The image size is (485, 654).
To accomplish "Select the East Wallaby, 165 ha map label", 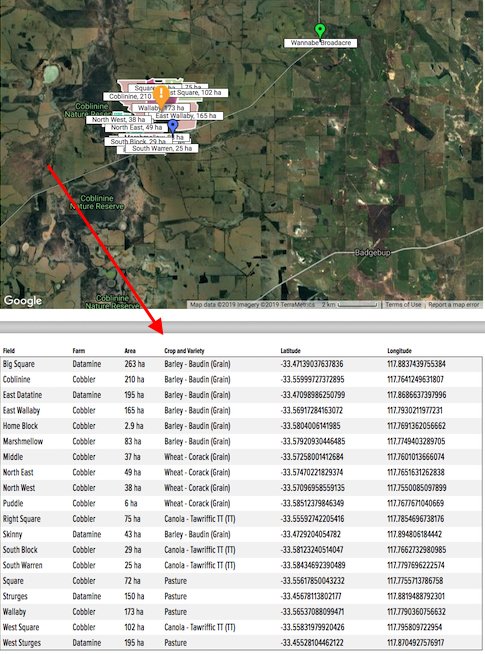I will coord(186,116).
